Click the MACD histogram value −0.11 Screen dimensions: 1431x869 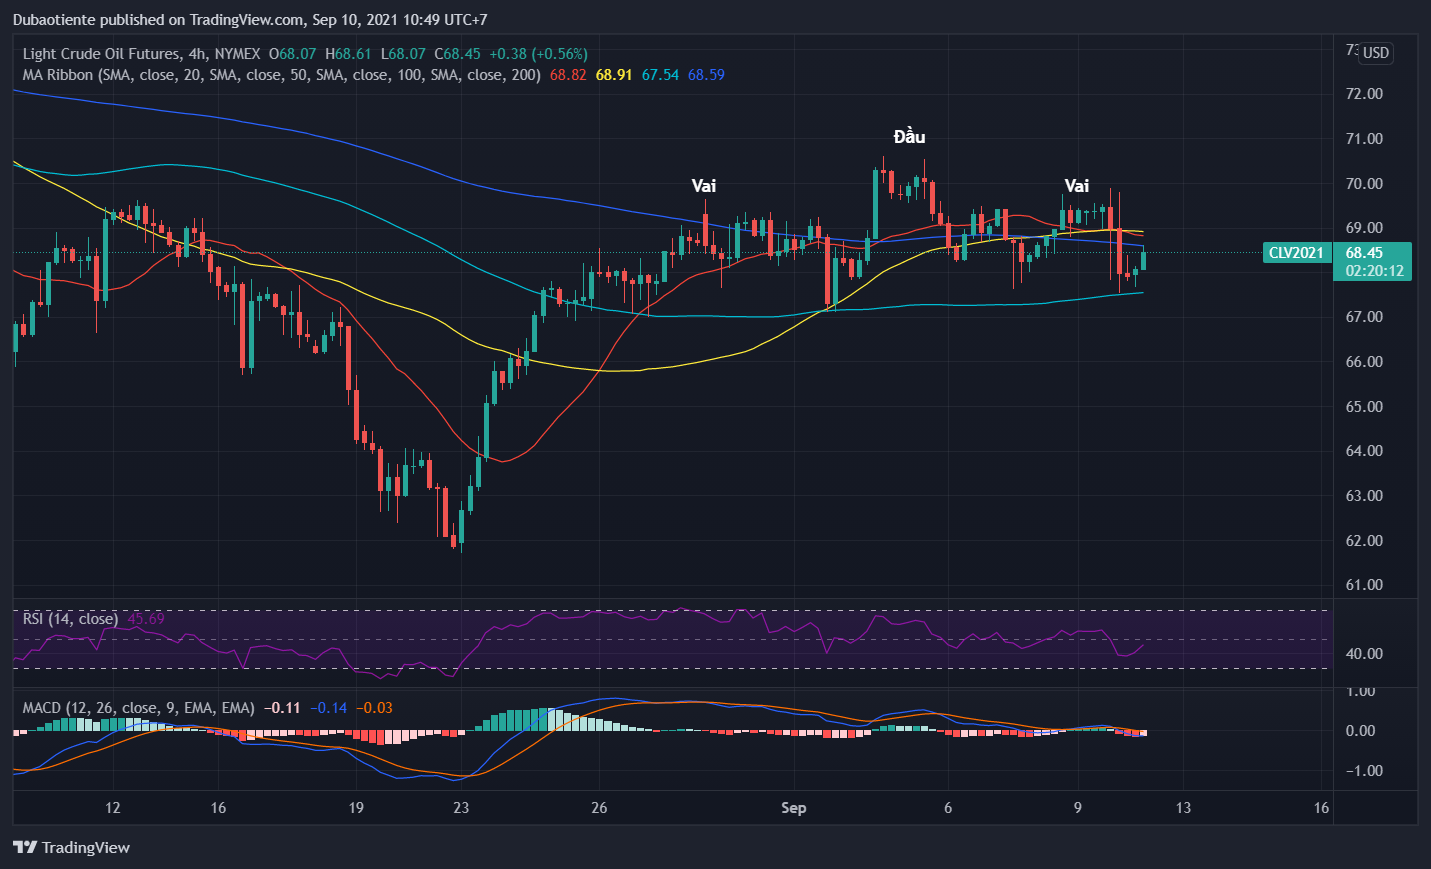[x=282, y=708]
